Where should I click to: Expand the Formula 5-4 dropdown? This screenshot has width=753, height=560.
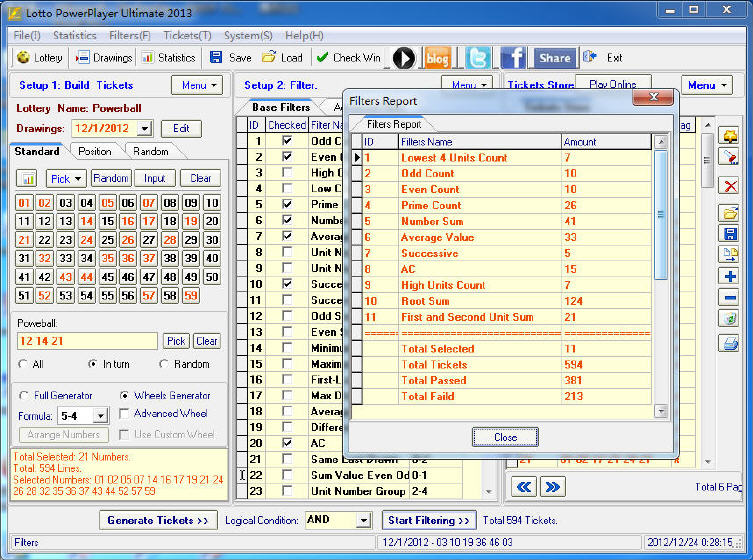point(100,416)
